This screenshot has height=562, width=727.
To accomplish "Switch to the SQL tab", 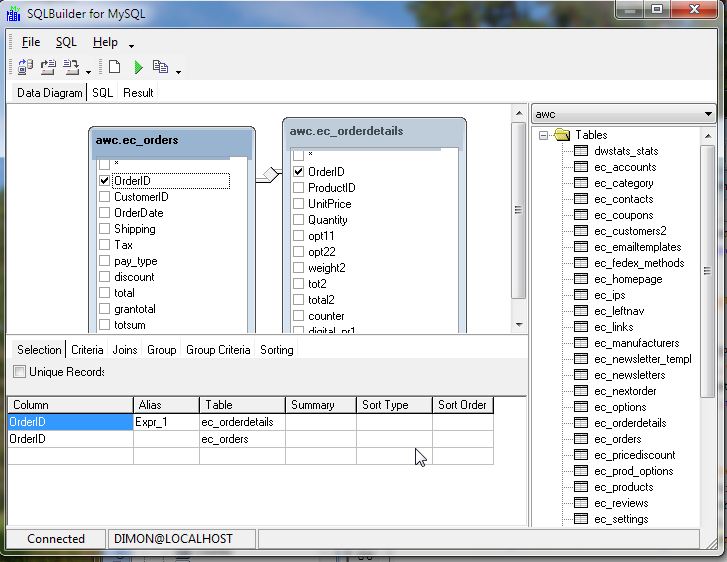I will click(x=102, y=93).
